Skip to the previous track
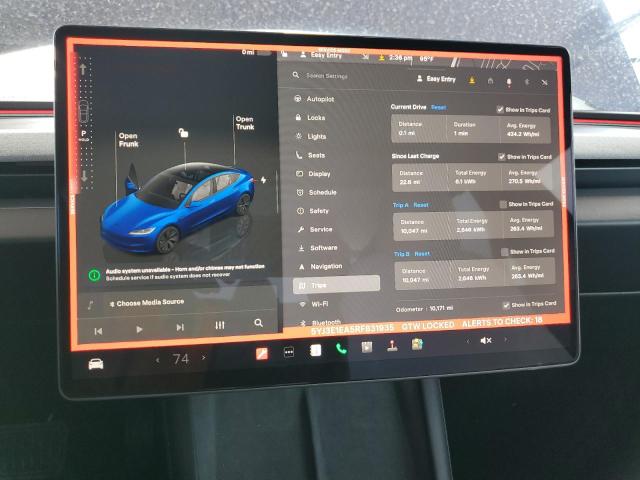The width and height of the screenshot is (640, 480). (98, 331)
